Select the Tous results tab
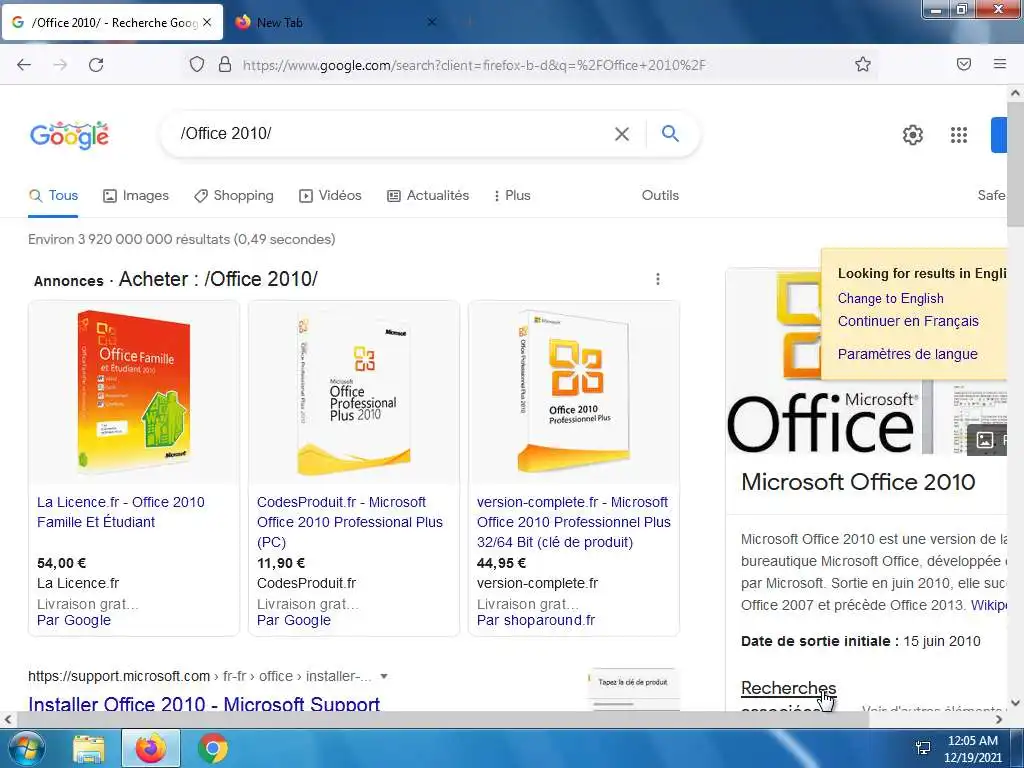This screenshot has height=768, width=1024. tap(54, 195)
